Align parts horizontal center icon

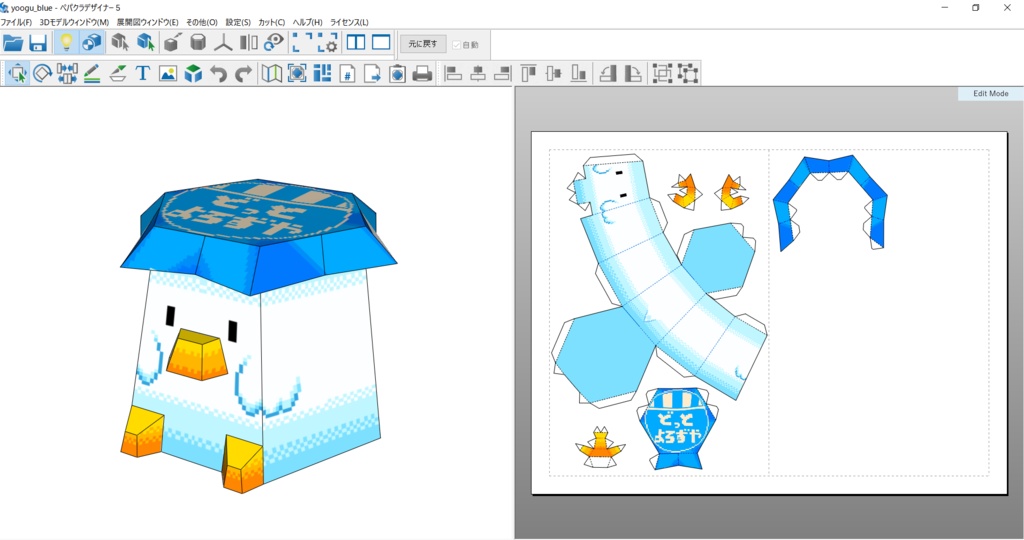coord(478,73)
